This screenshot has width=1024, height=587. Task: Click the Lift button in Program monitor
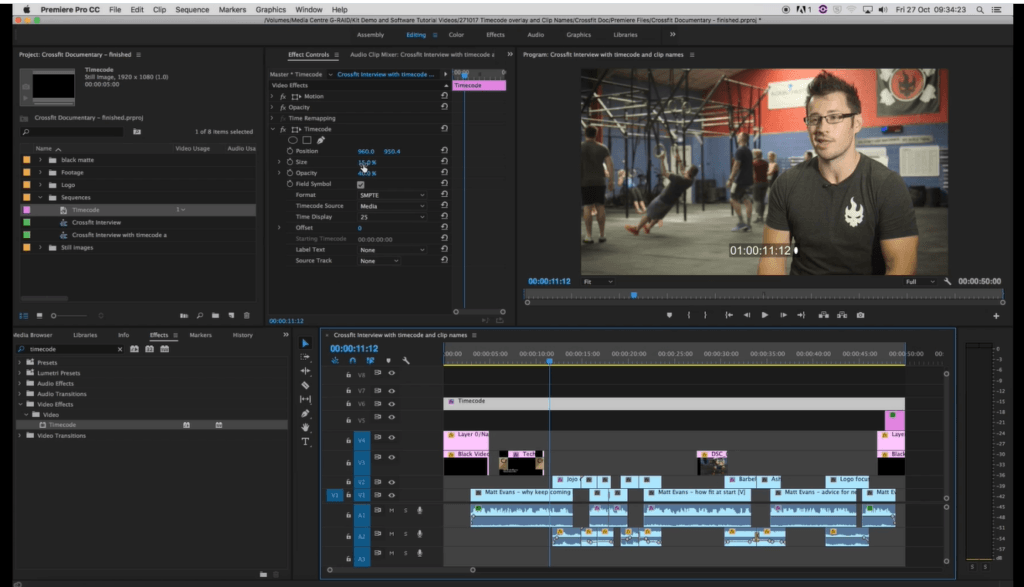(x=824, y=315)
